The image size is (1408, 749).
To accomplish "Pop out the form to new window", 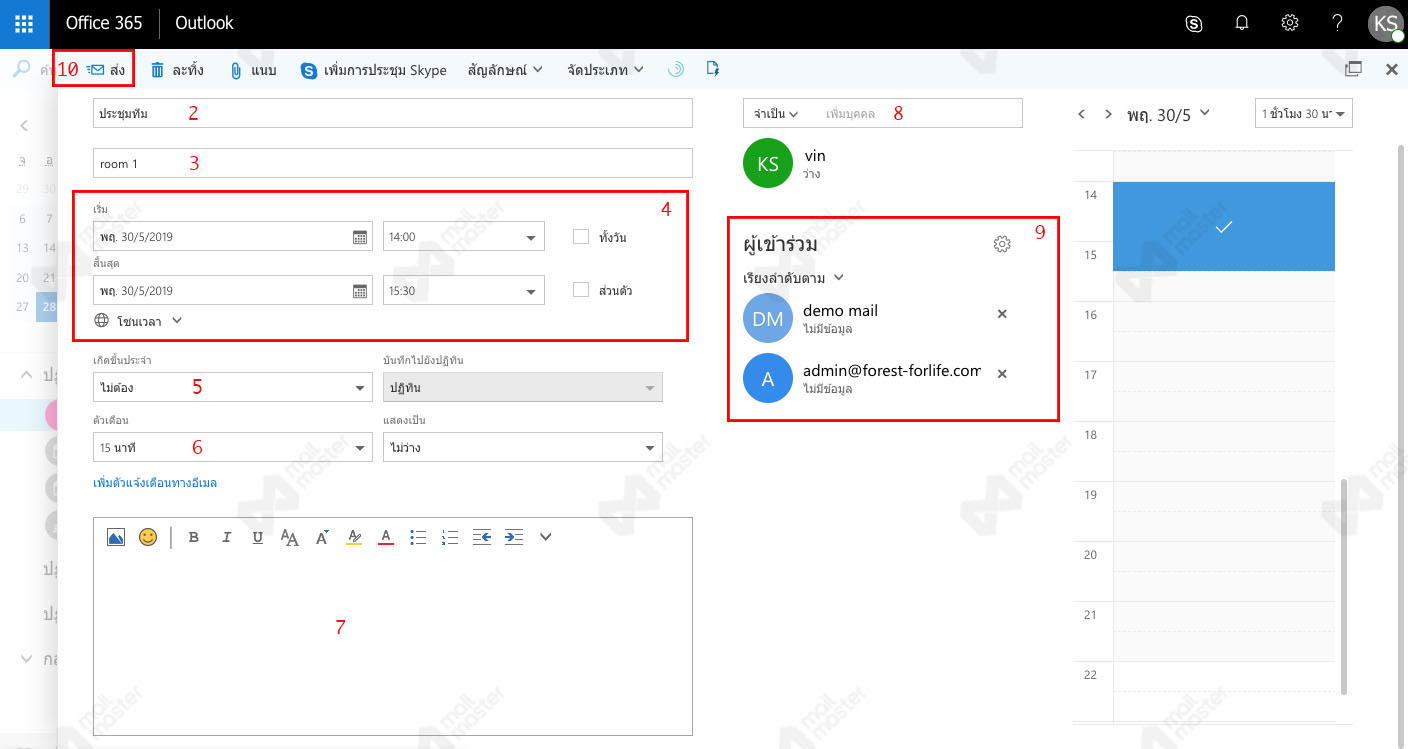I will point(1354,69).
